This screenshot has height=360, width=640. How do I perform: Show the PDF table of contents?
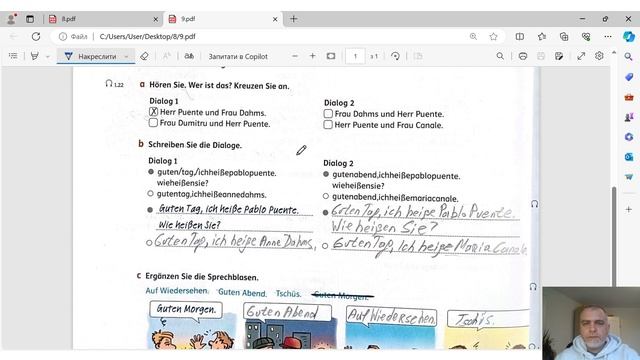tap(13, 56)
